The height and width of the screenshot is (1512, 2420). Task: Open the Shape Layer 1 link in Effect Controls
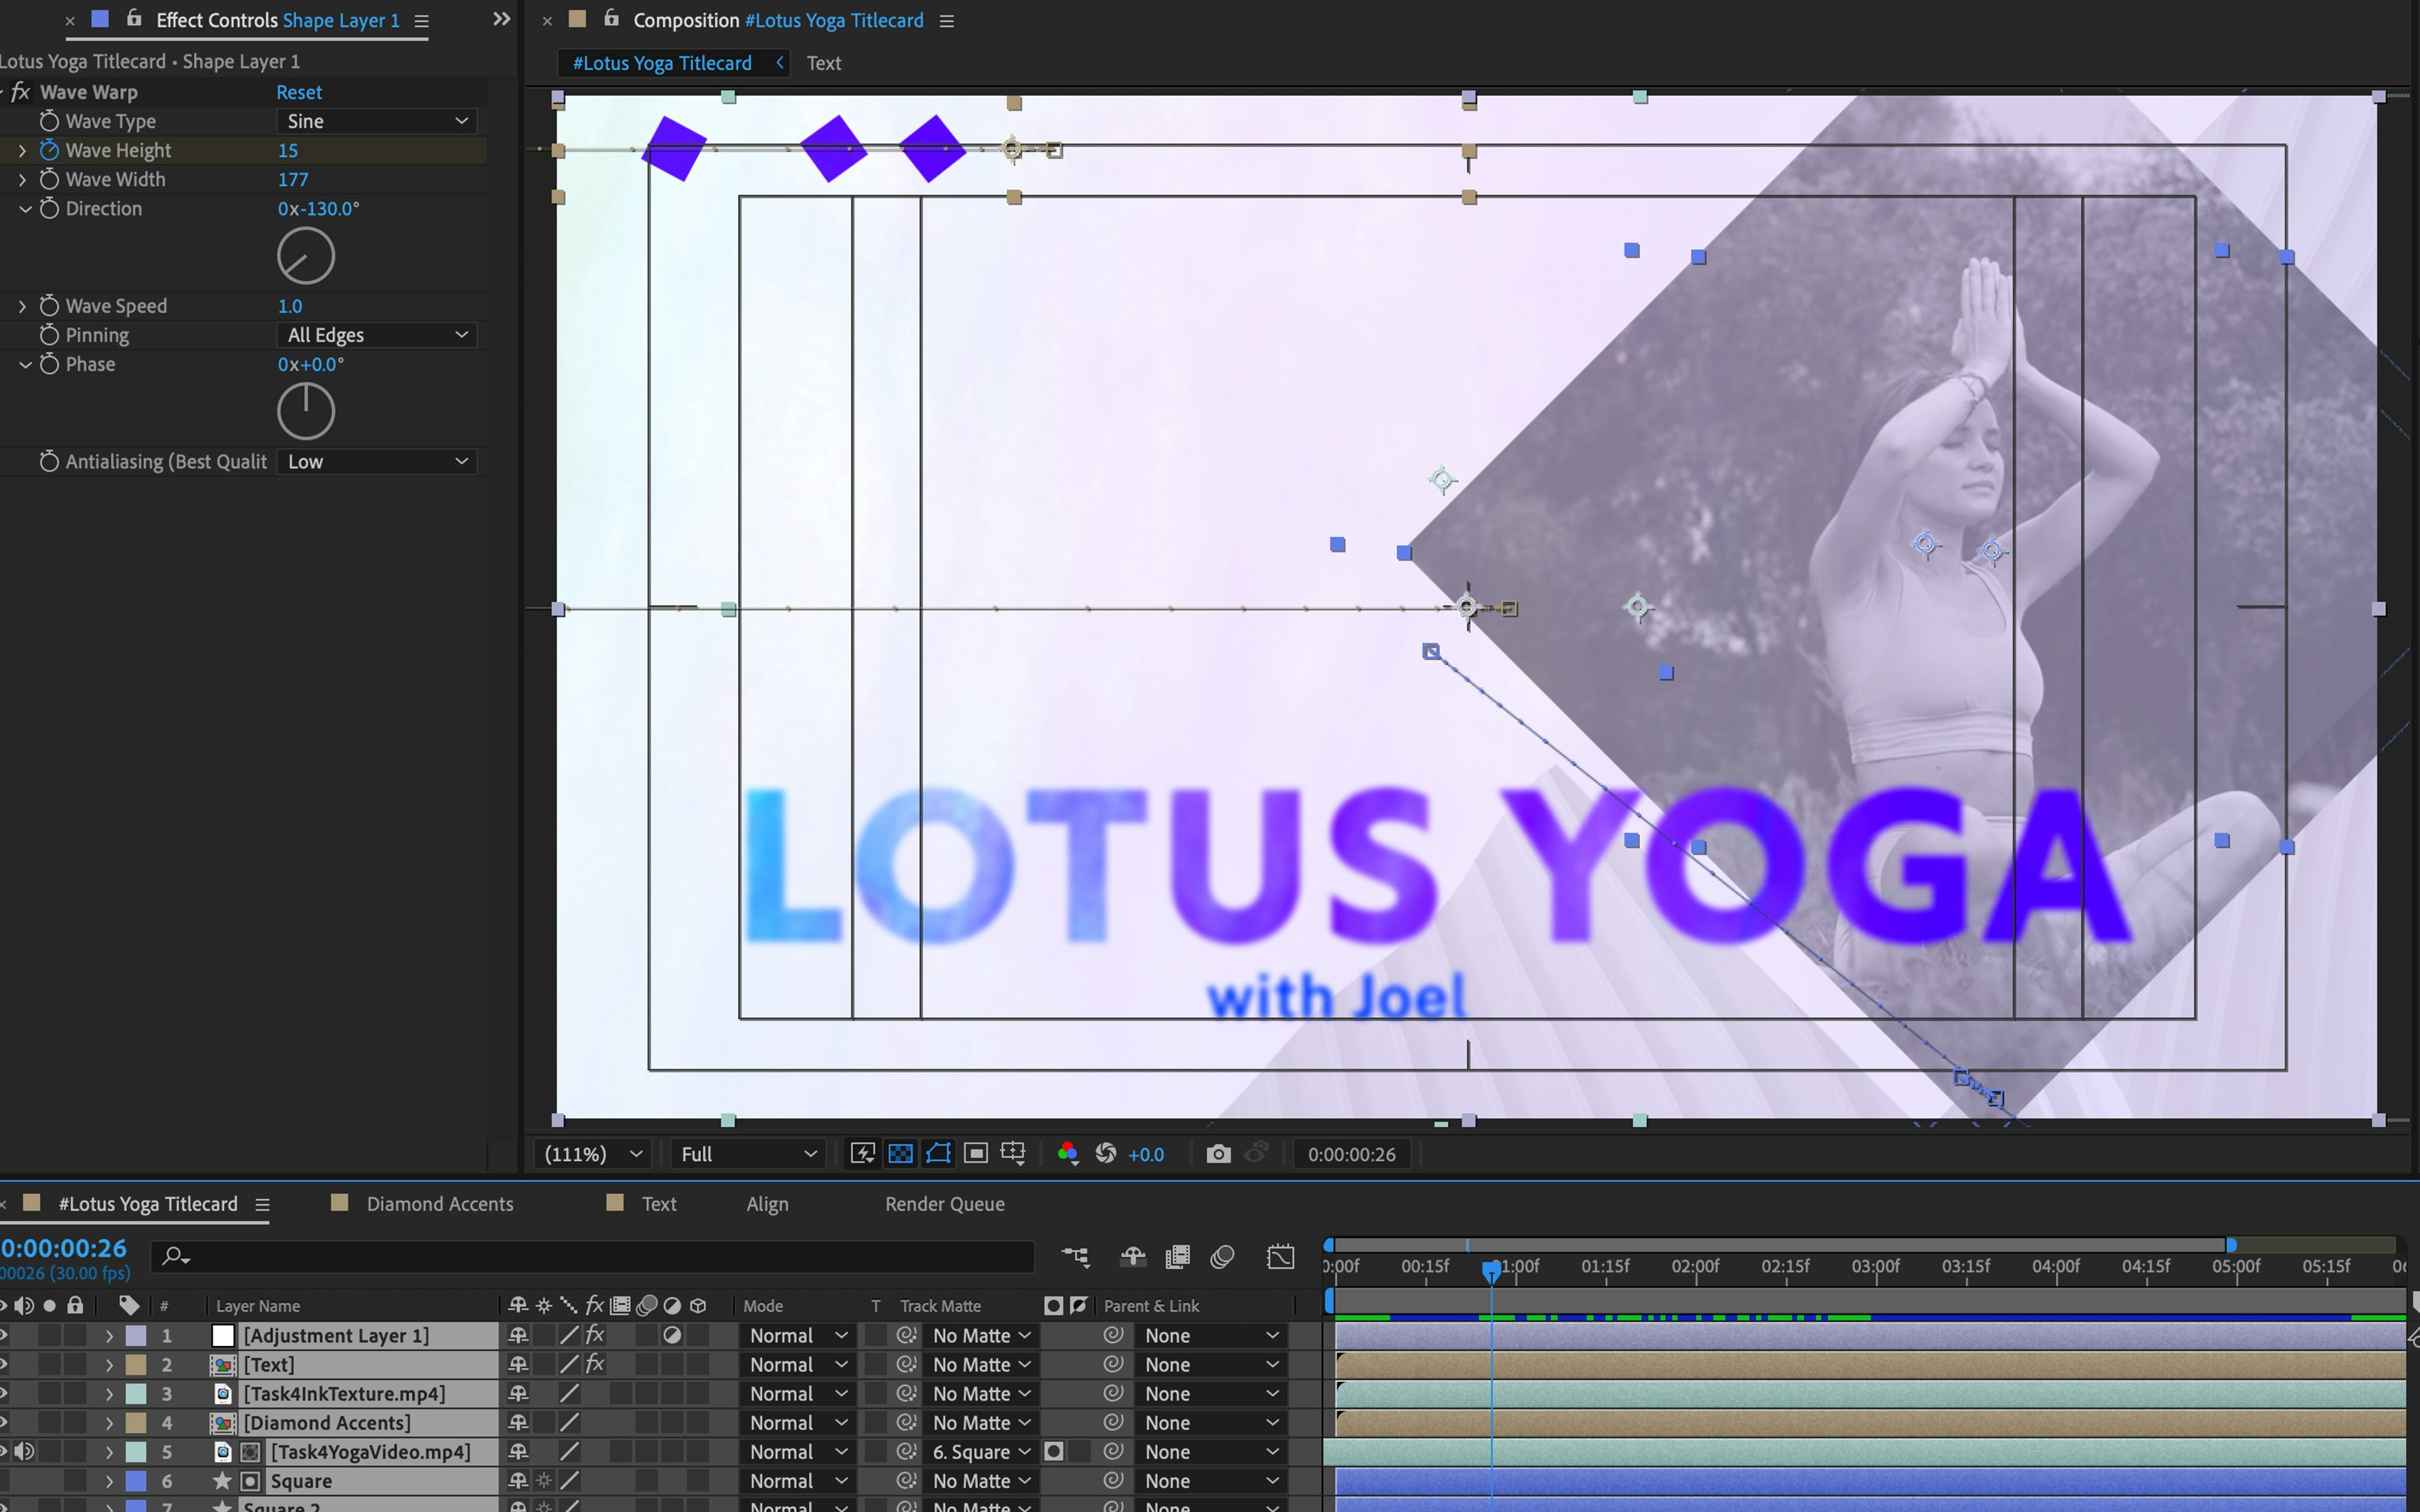(x=340, y=20)
